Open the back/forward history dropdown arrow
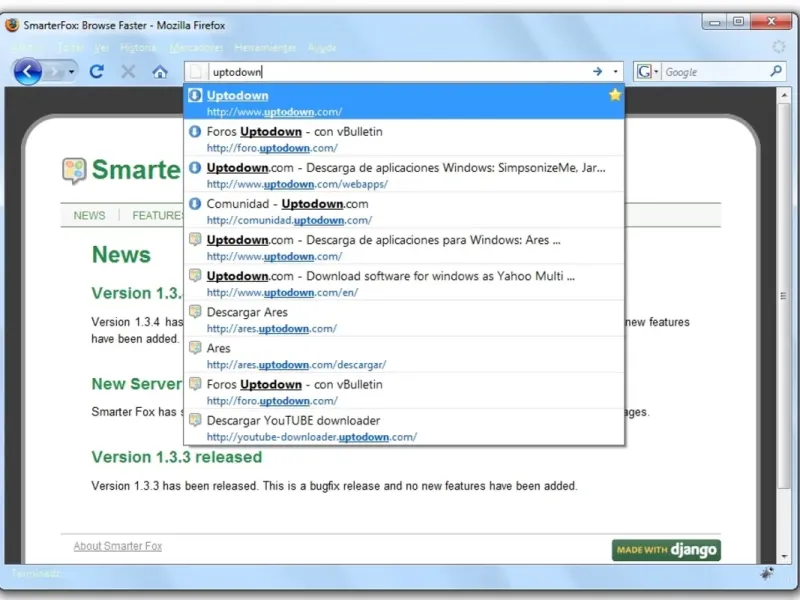The width and height of the screenshot is (800, 600). coord(71,72)
